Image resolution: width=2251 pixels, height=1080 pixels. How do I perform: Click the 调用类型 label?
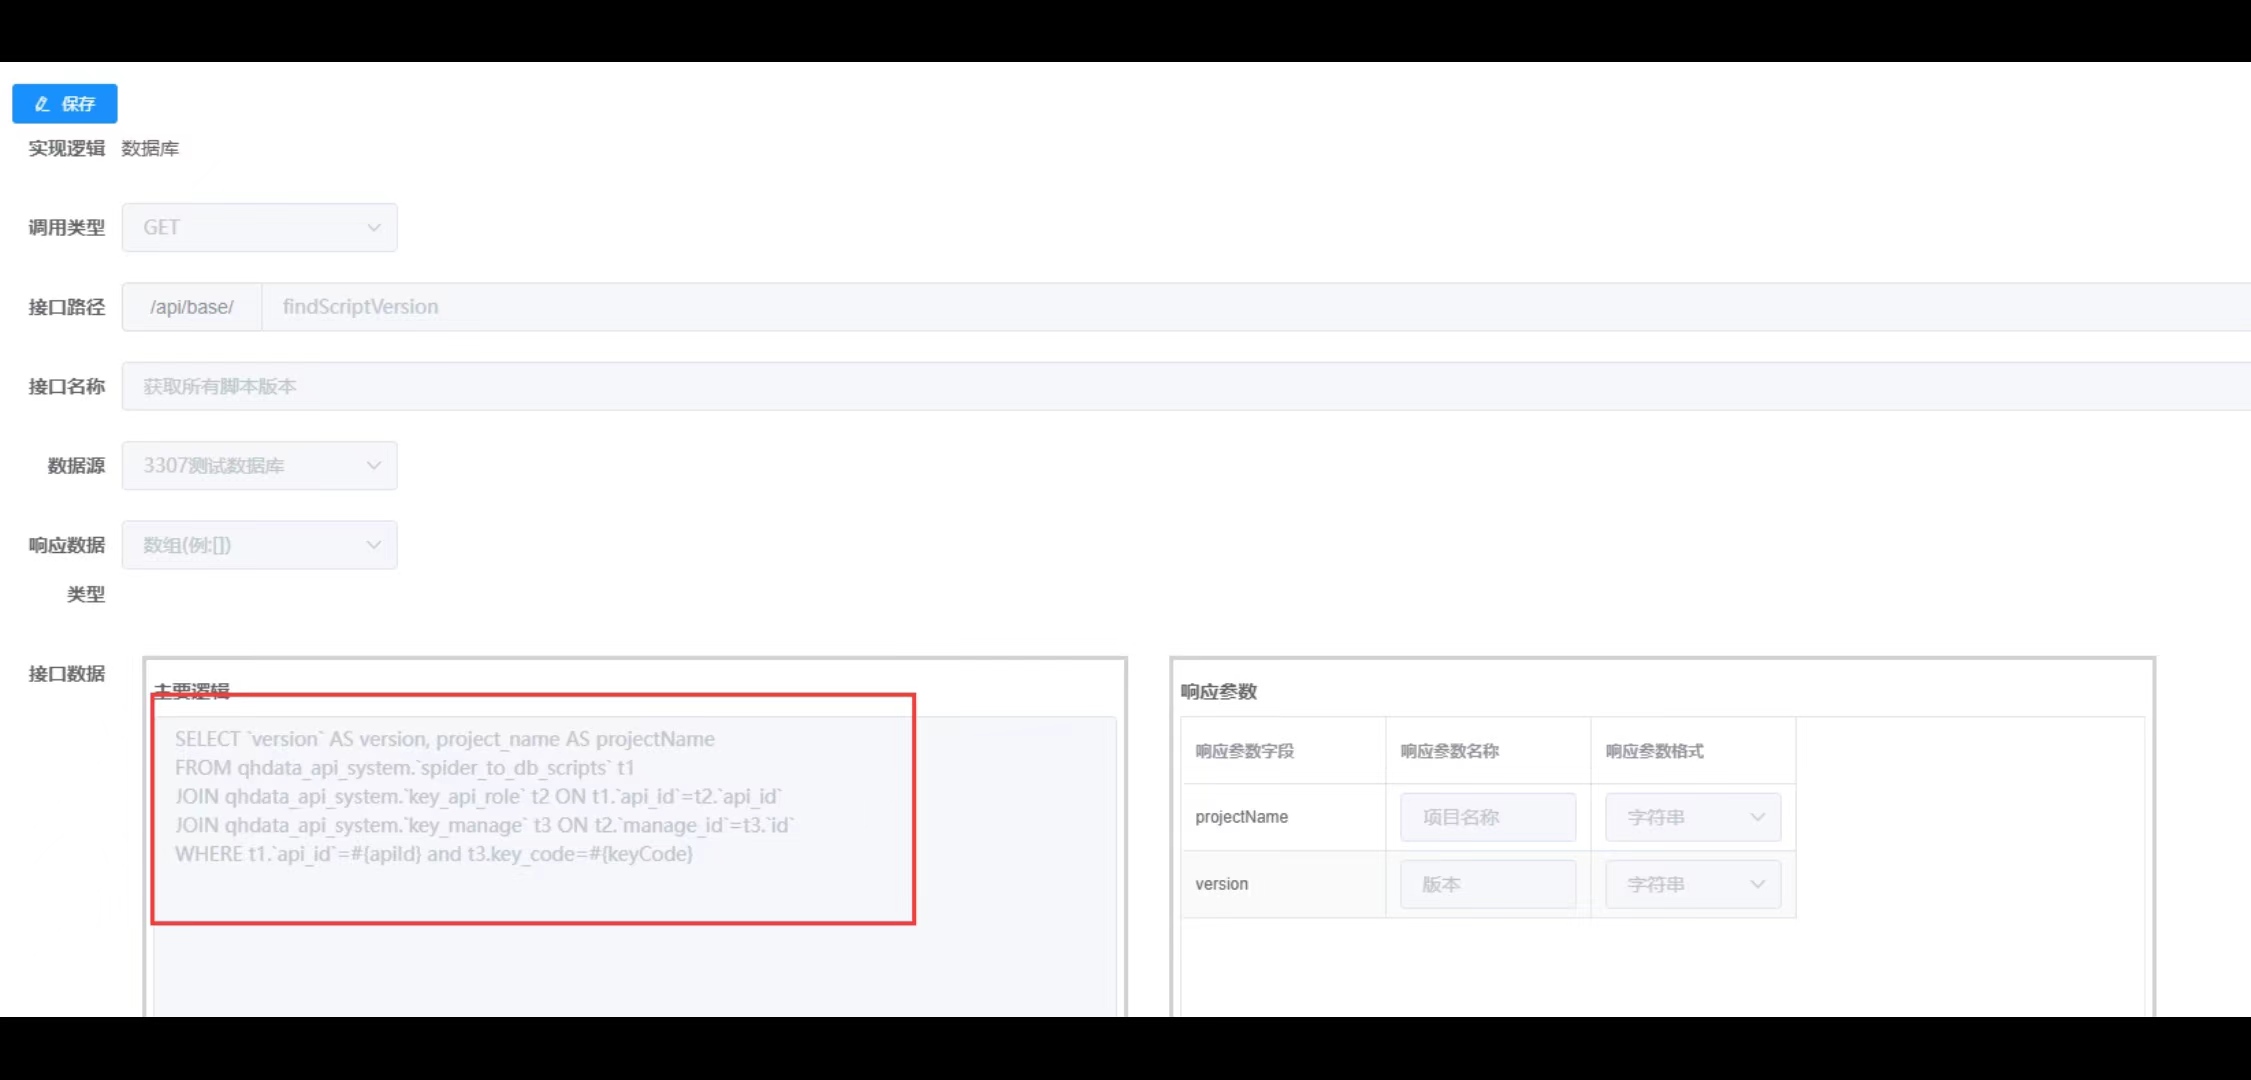(x=66, y=228)
